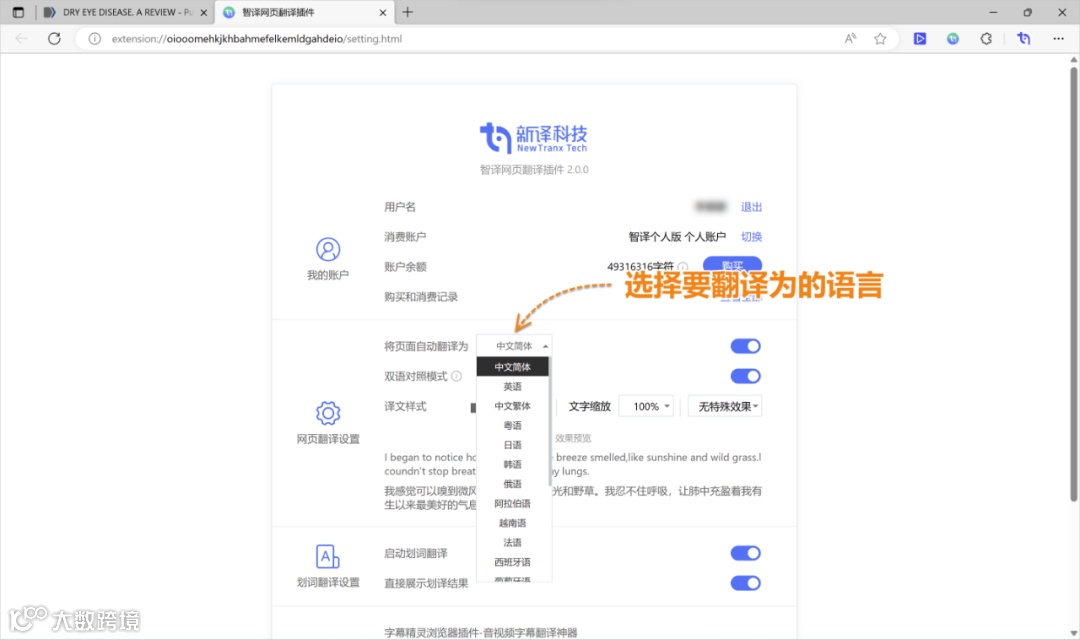Click 文字缩放 label
This screenshot has height=640, width=1080.
[x=590, y=406]
